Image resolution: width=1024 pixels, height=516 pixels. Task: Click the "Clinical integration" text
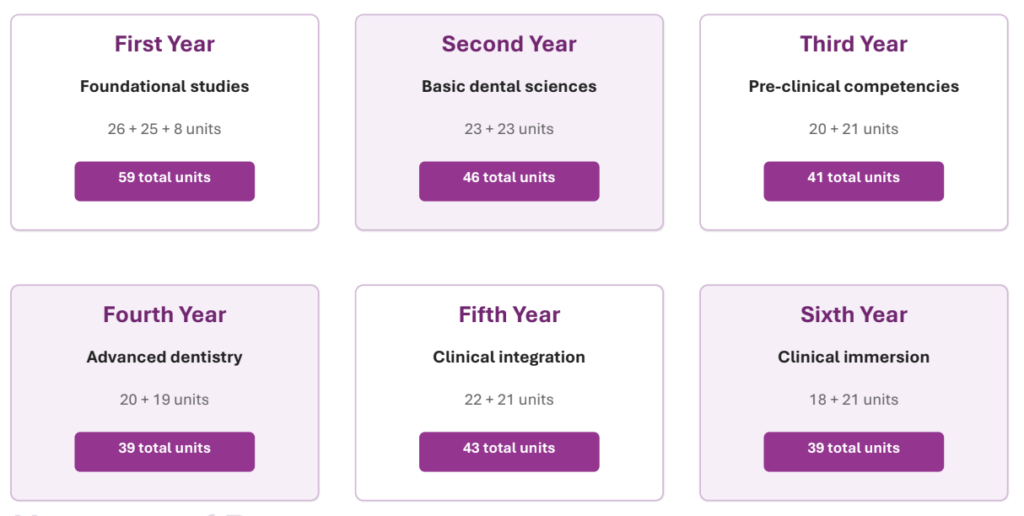(x=509, y=357)
